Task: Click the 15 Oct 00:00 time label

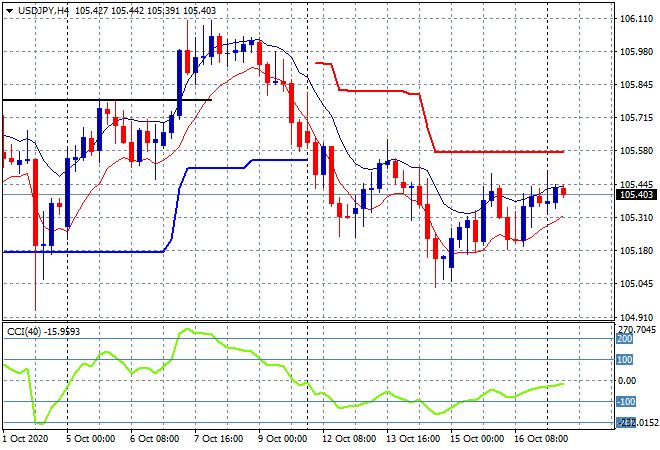Action: [x=477, y=439]
